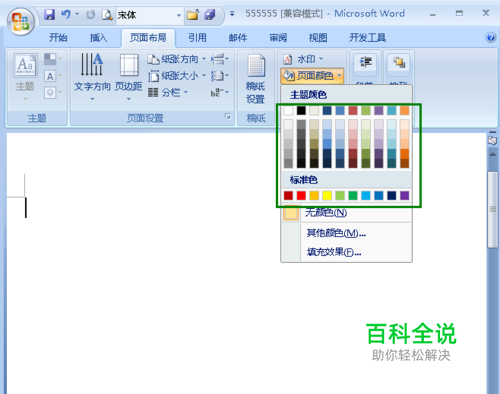Switch to the 插入 tab
The height and width of the screenshot is (394, 500).
(98, 38)
